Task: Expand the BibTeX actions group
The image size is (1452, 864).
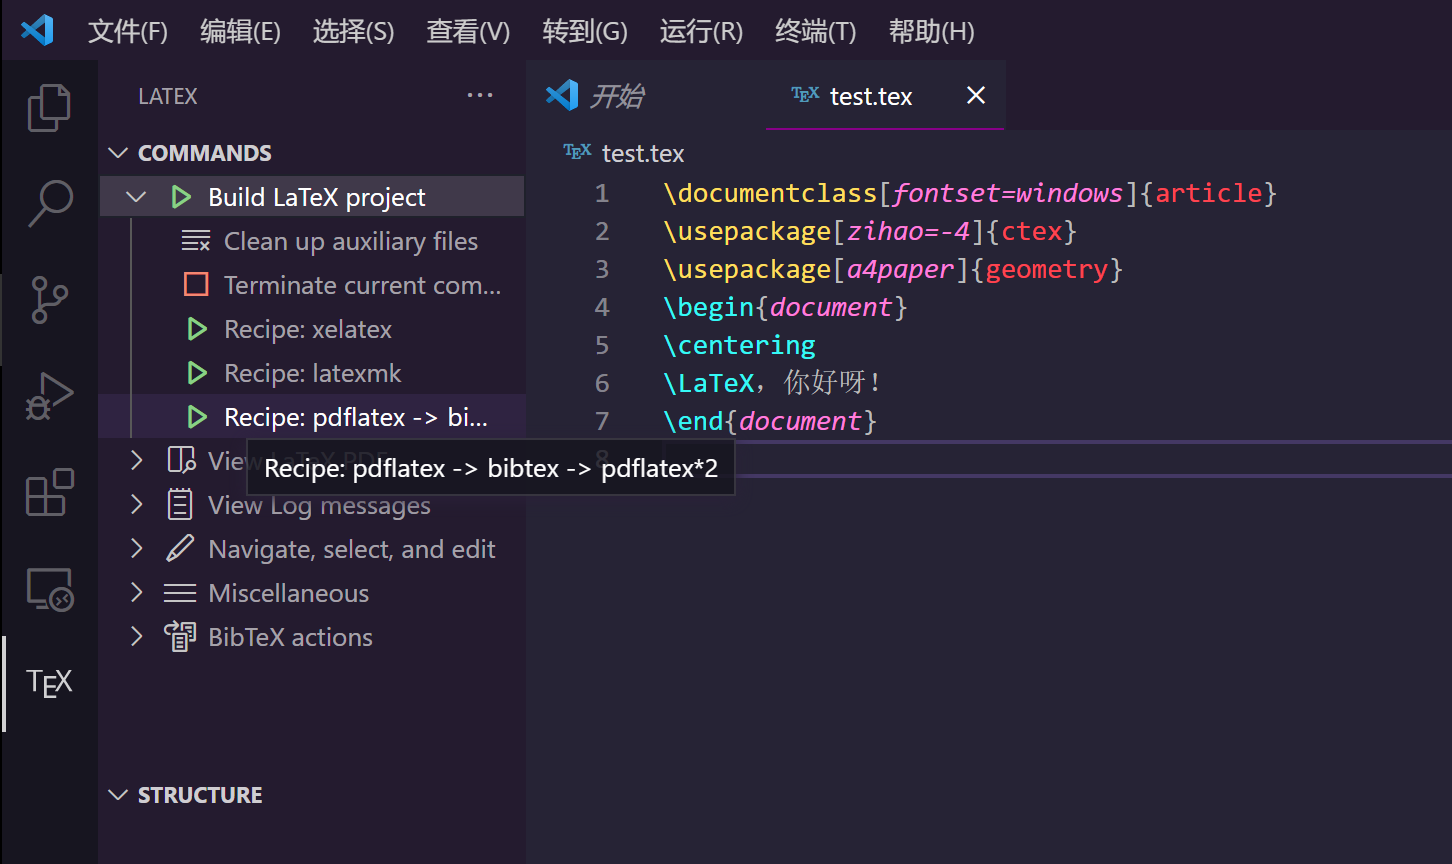Action: (x=137, y=637)
